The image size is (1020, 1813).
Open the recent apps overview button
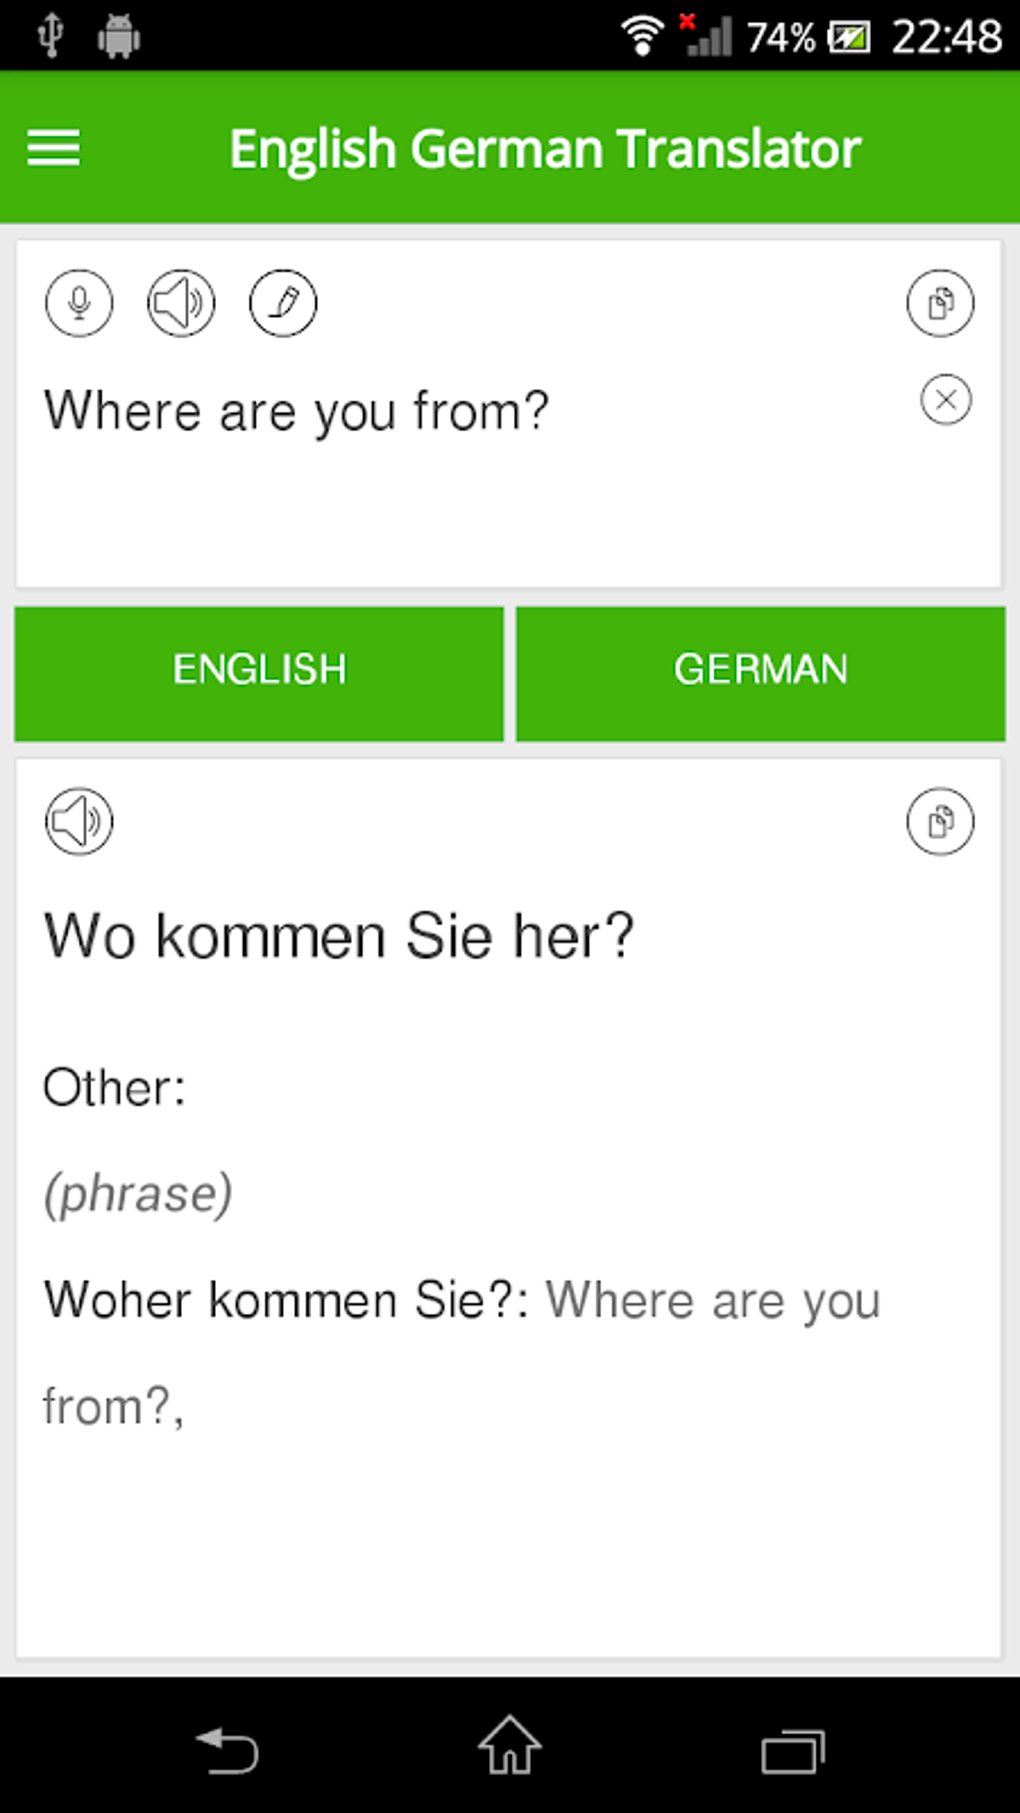tap(792, 1750)
